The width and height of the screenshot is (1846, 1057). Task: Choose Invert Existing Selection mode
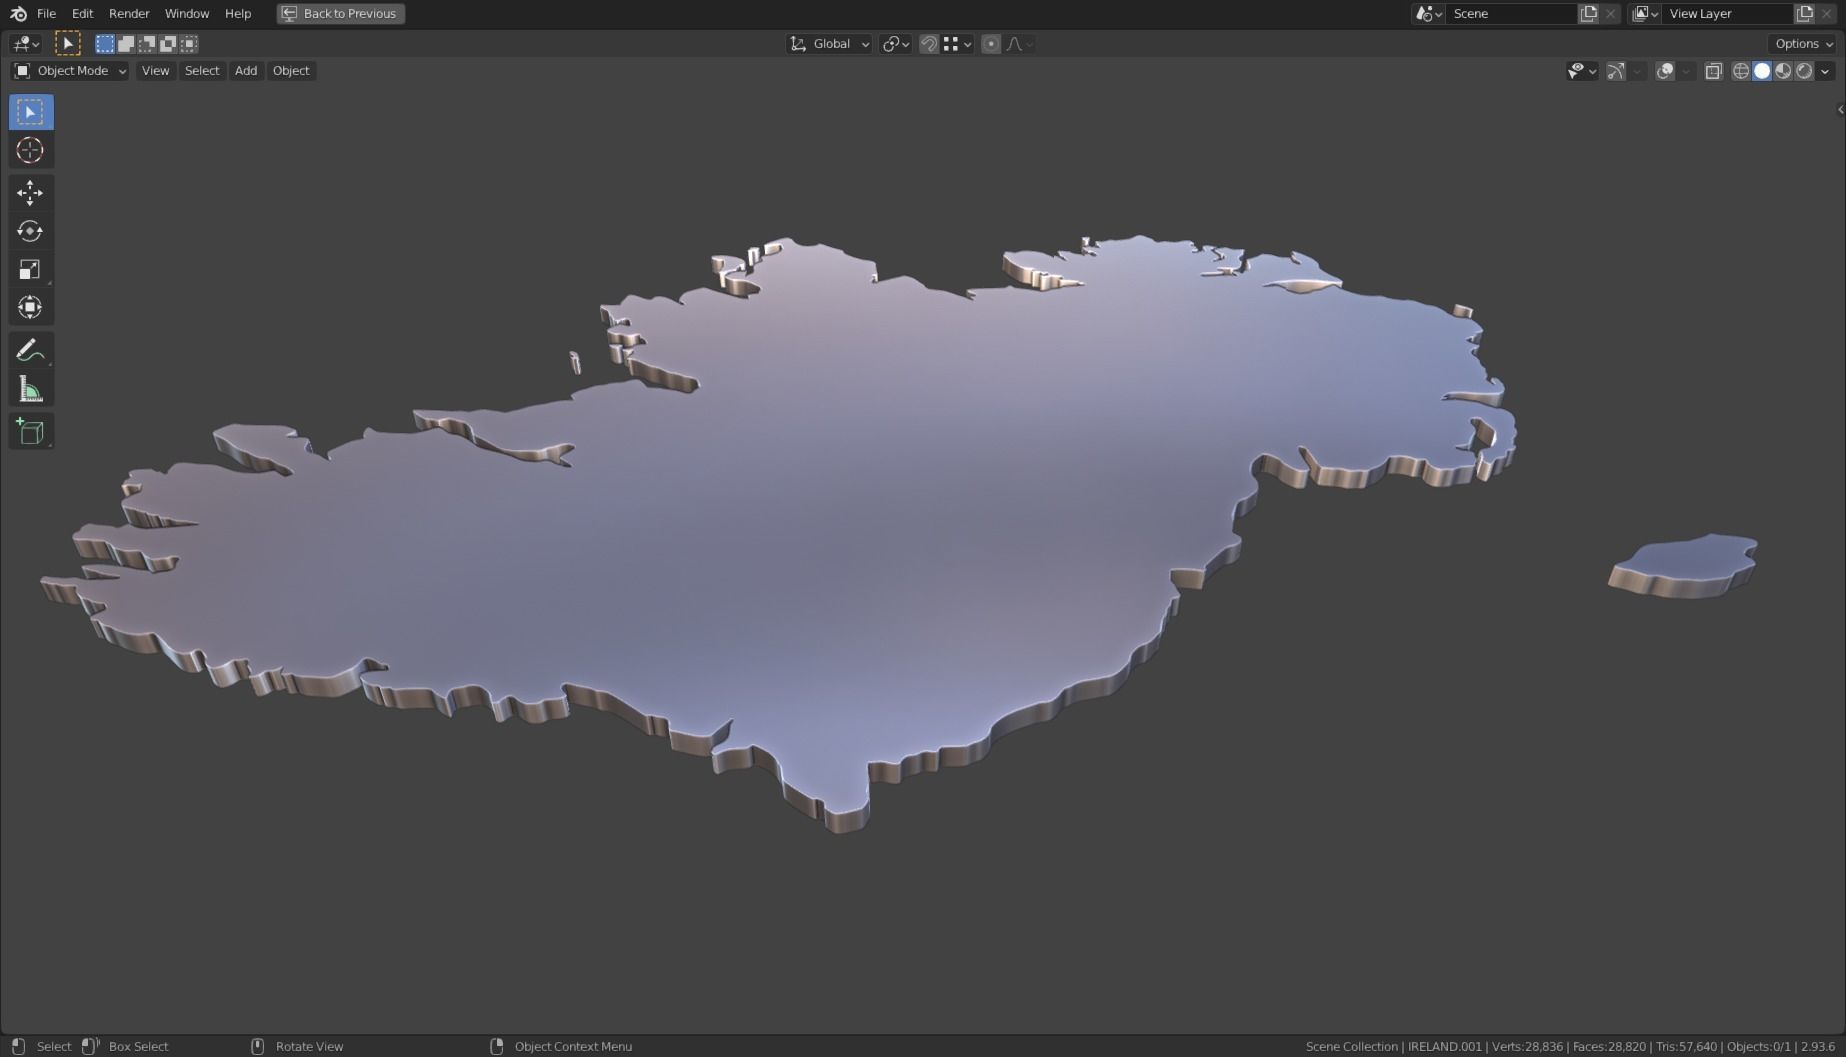pos(168,43)
